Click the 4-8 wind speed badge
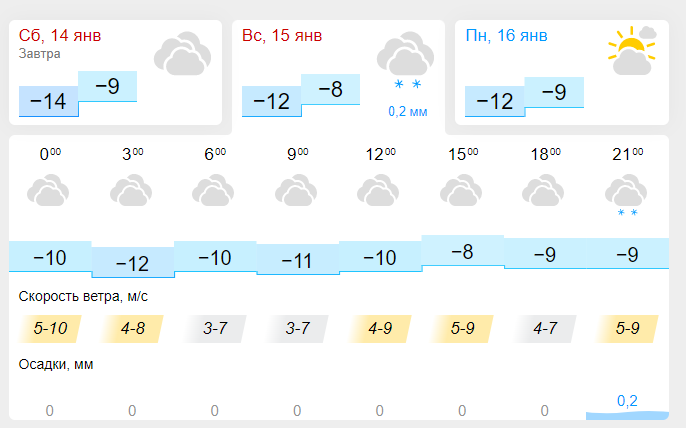The width and height of the screenshot is (686, 428). (132, 327)
